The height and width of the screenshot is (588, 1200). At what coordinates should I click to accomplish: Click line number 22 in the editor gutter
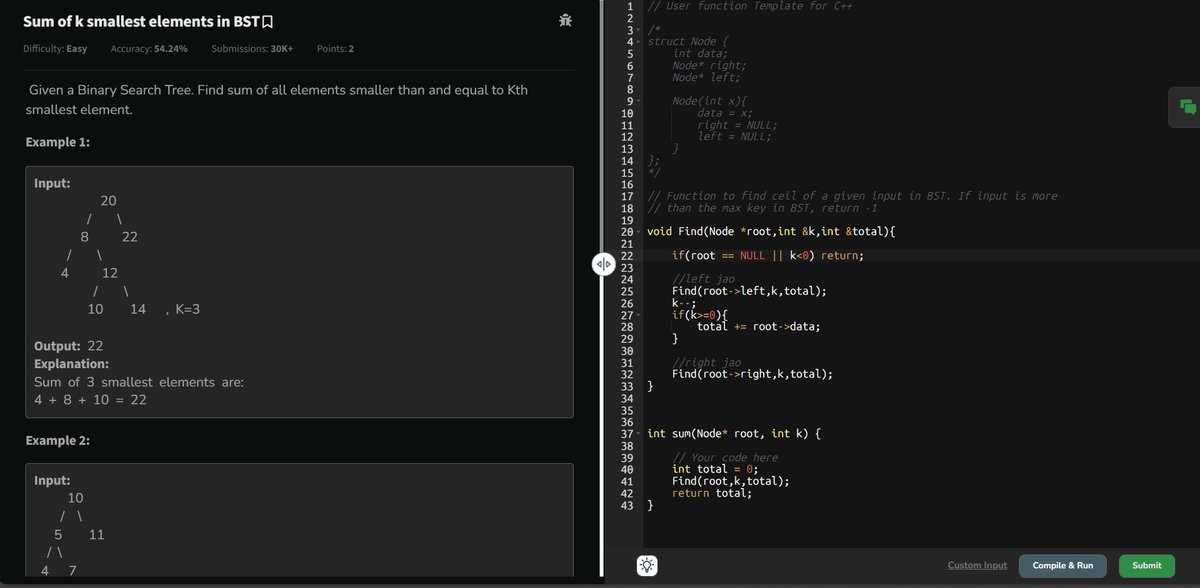[626, 255]
